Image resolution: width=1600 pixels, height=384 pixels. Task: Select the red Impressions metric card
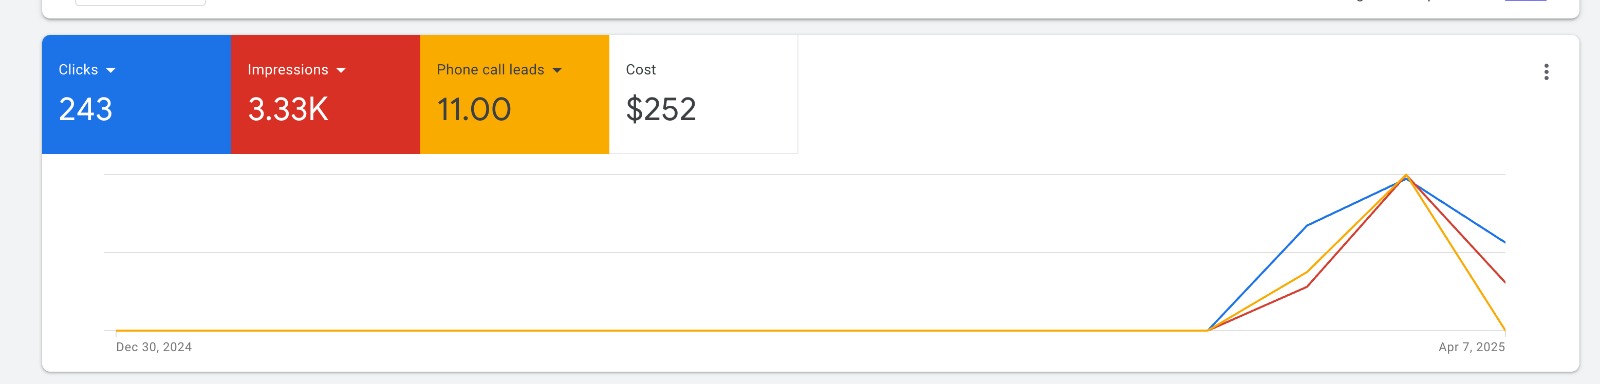(325, 94)
